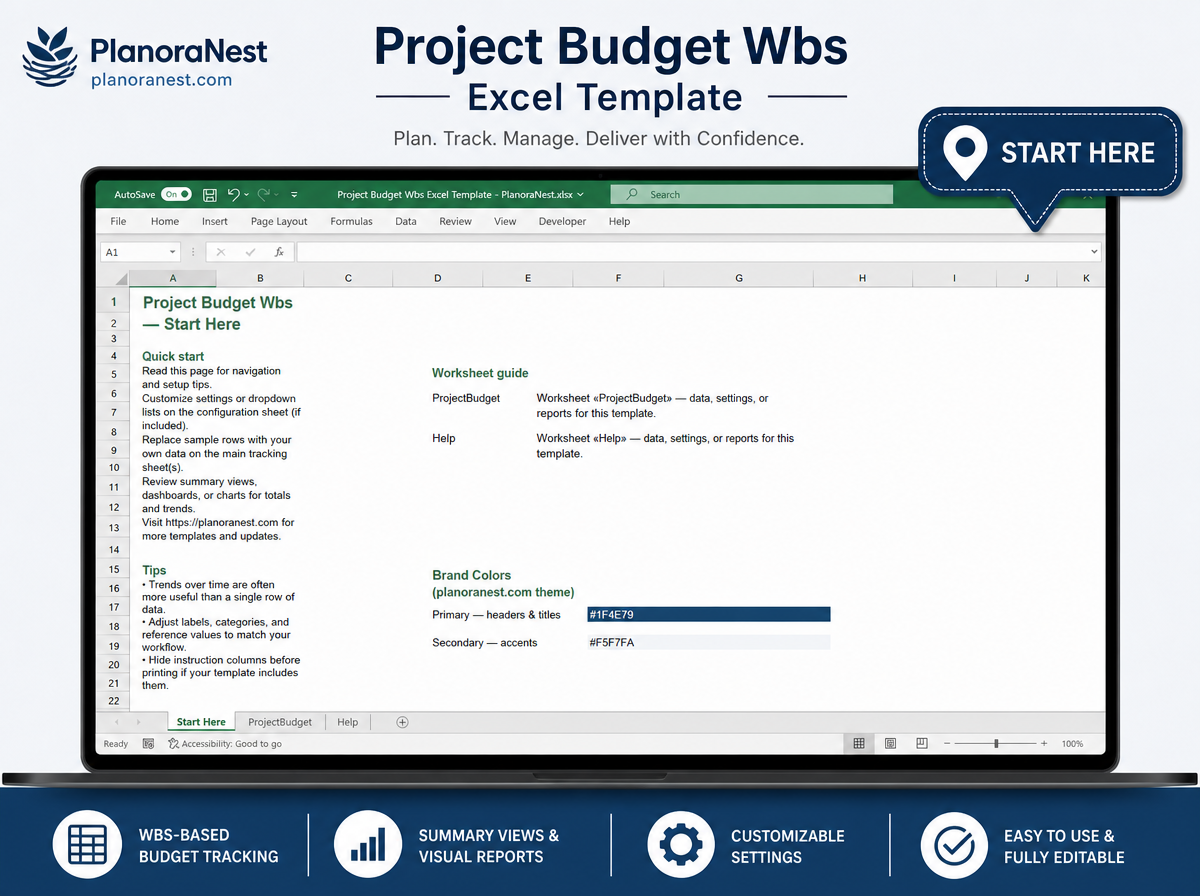Click the Cancel X icon in formula bar

pyautogui.click(x=221, y=253)
